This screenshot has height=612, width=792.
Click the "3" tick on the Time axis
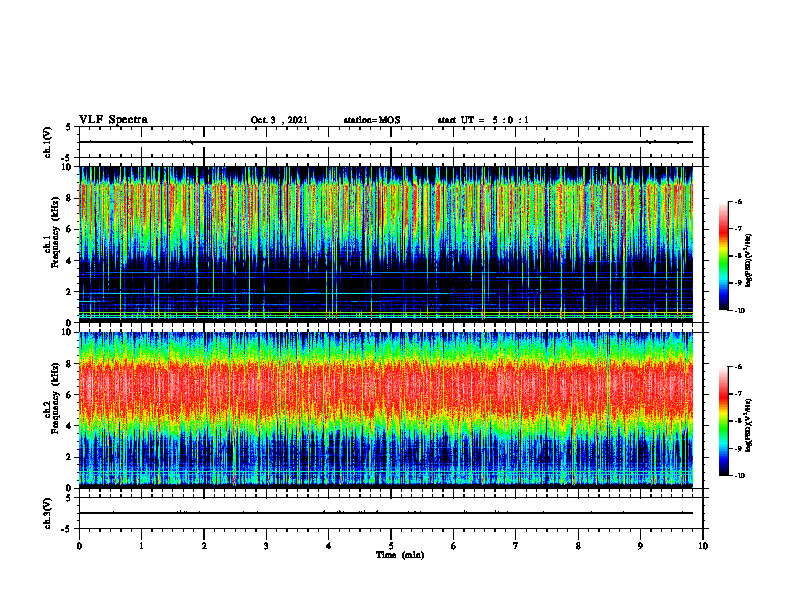(x=266, y=546)
